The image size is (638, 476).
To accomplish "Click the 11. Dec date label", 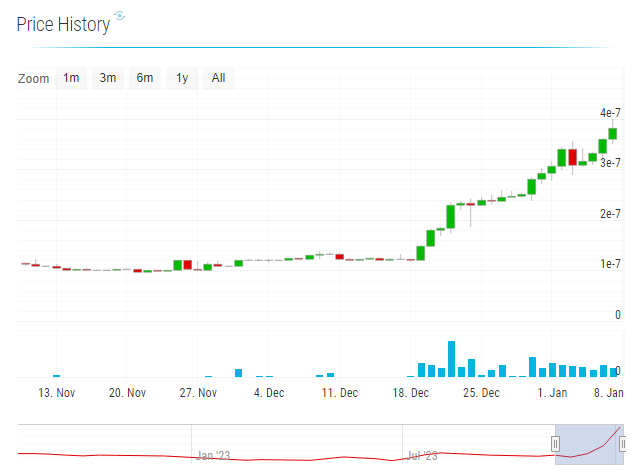I will coord(340,393).
